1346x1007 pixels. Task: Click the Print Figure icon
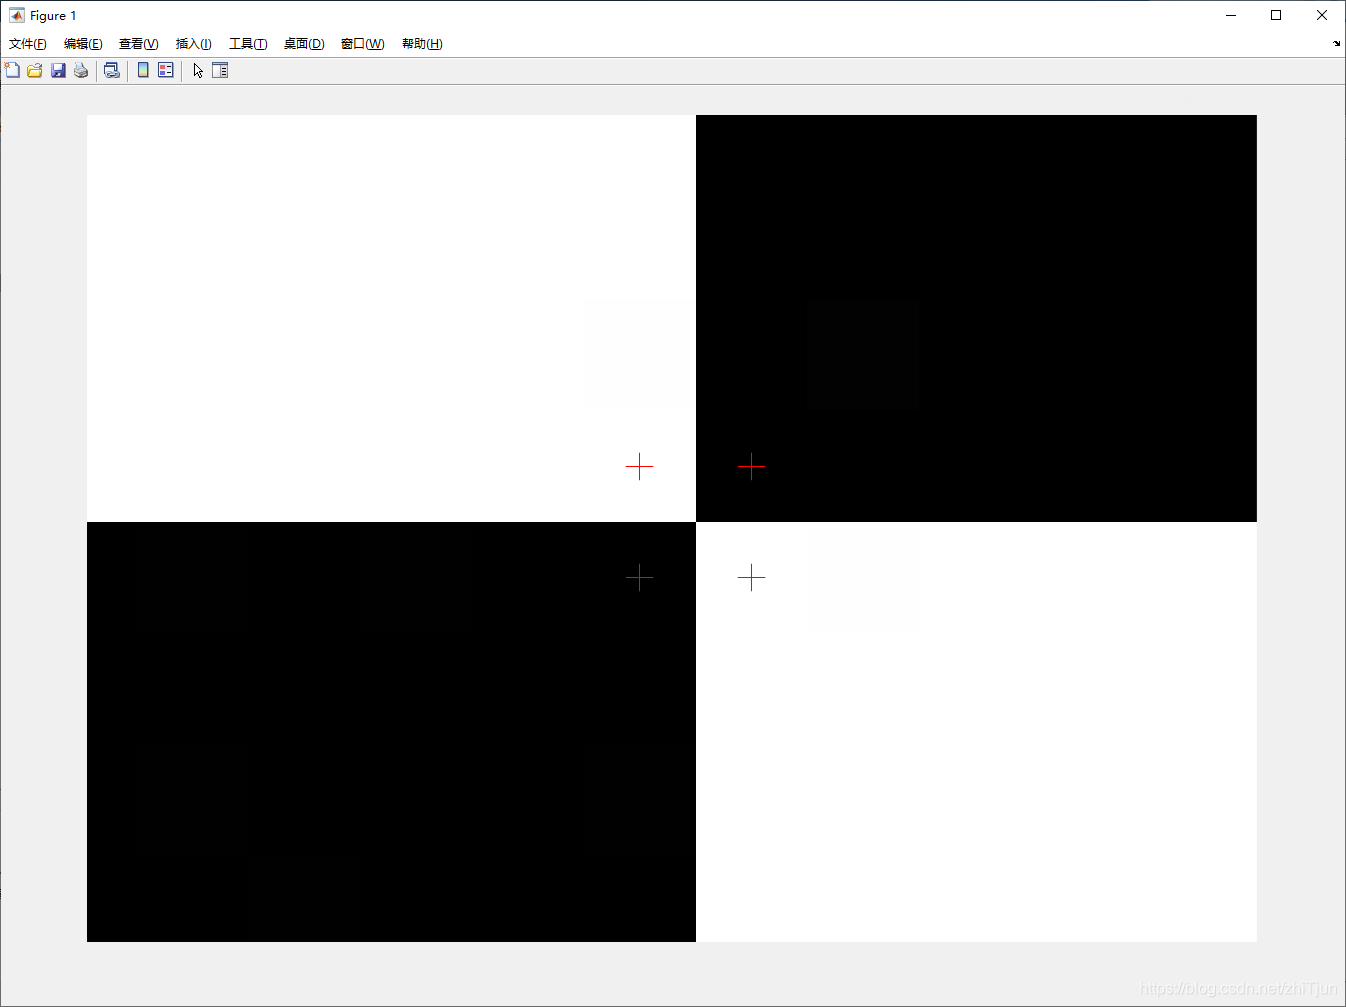pos(81,70)
